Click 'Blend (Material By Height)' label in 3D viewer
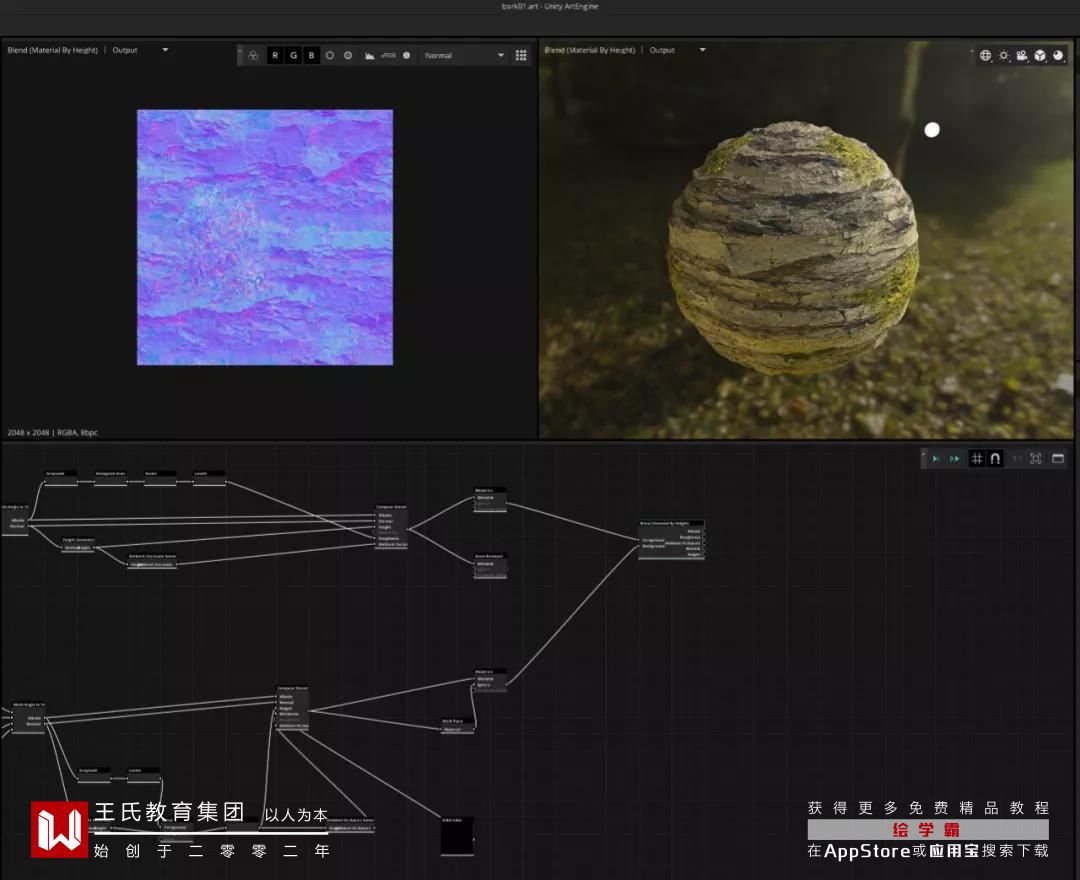The width and height of the screenshot is (1080, 880). point(590,50)
